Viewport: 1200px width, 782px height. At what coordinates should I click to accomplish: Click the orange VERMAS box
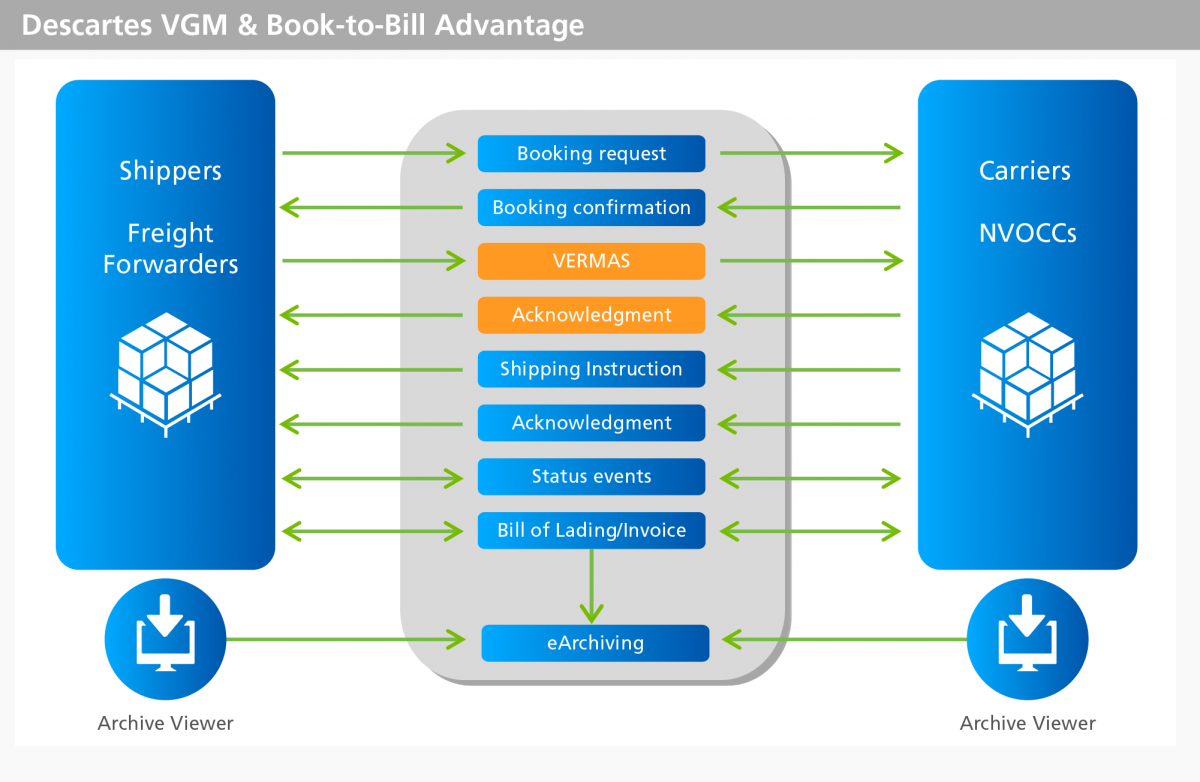tap(591, 262)
